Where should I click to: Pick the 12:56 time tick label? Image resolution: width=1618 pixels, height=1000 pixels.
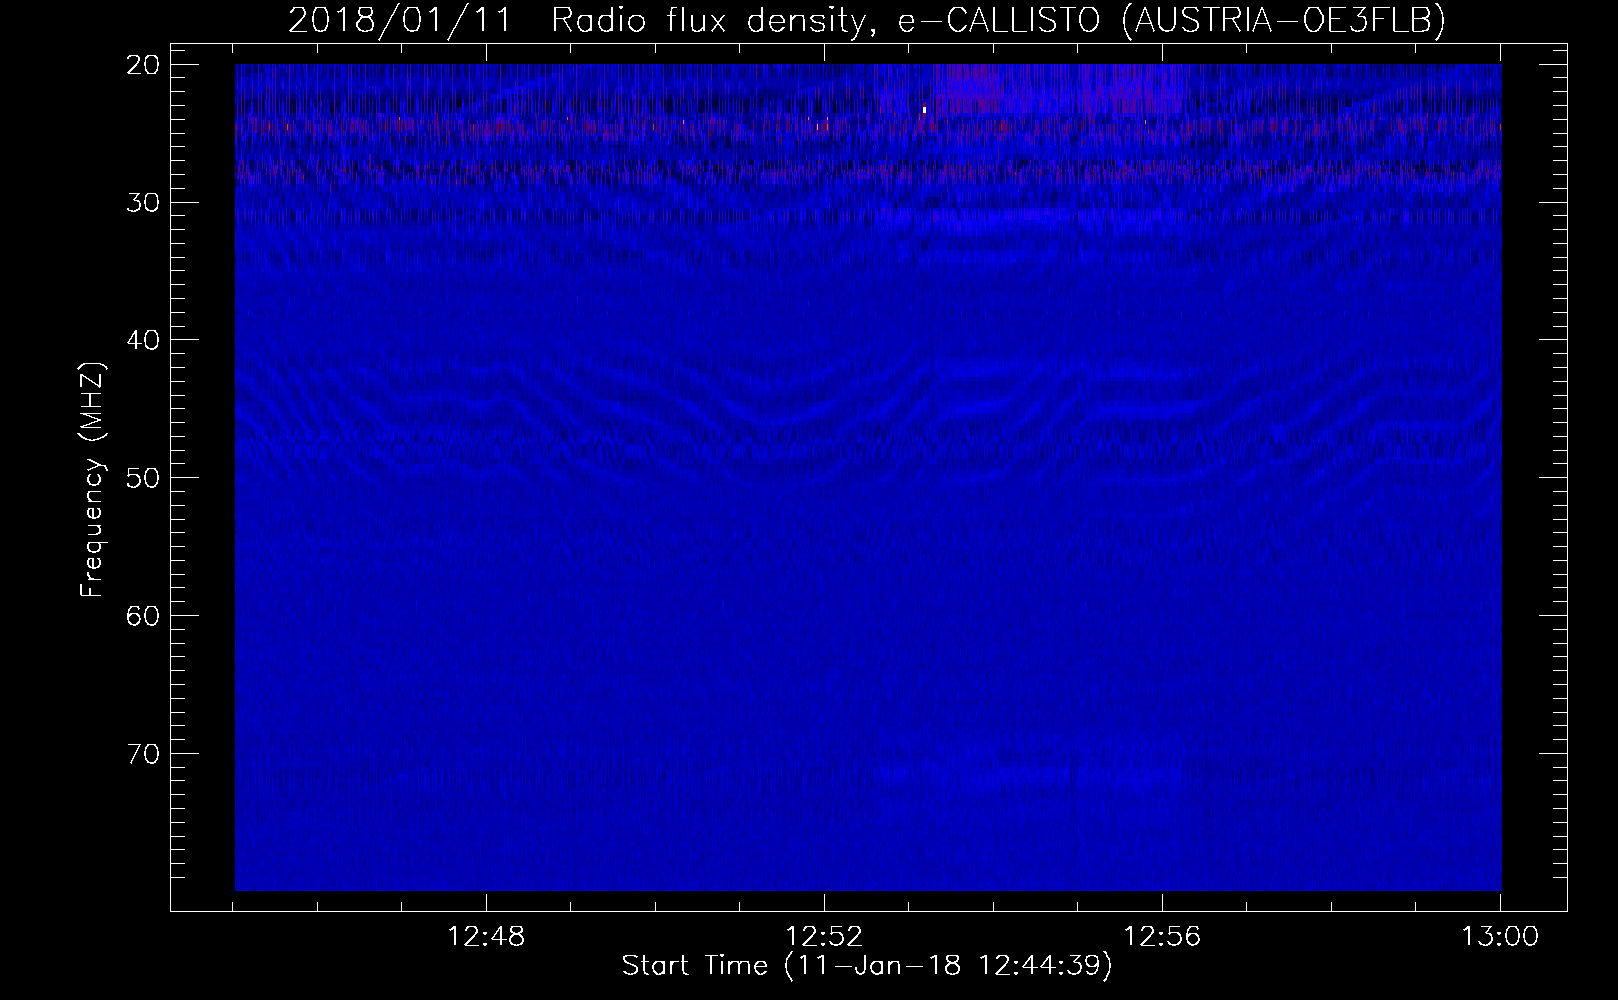1162,937
